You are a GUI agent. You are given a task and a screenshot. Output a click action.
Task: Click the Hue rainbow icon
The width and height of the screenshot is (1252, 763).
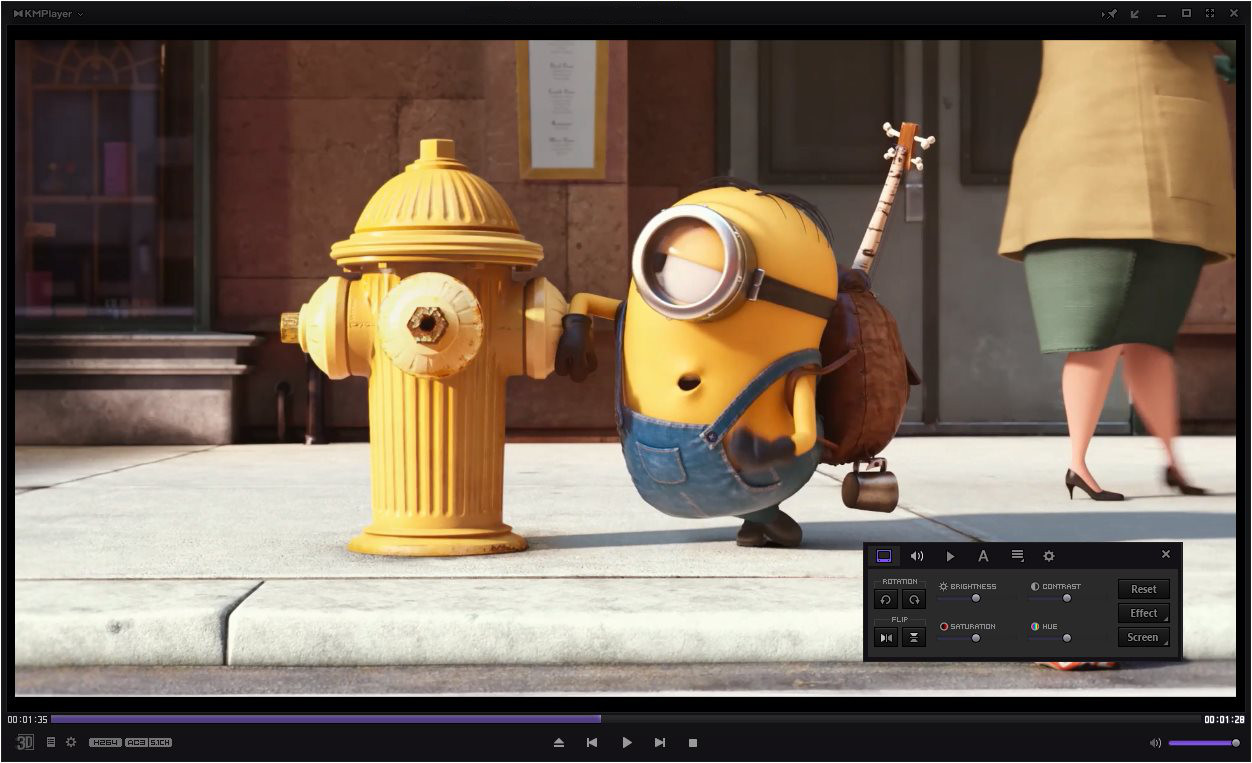point(1035,627)
